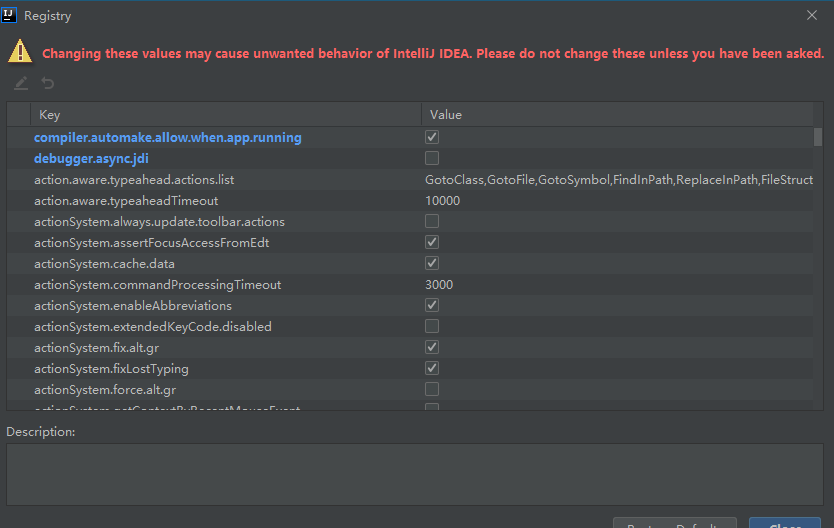834x528 pixels.
Task: Select action.aware.typeaheadTimeout key
Action: 126,200
